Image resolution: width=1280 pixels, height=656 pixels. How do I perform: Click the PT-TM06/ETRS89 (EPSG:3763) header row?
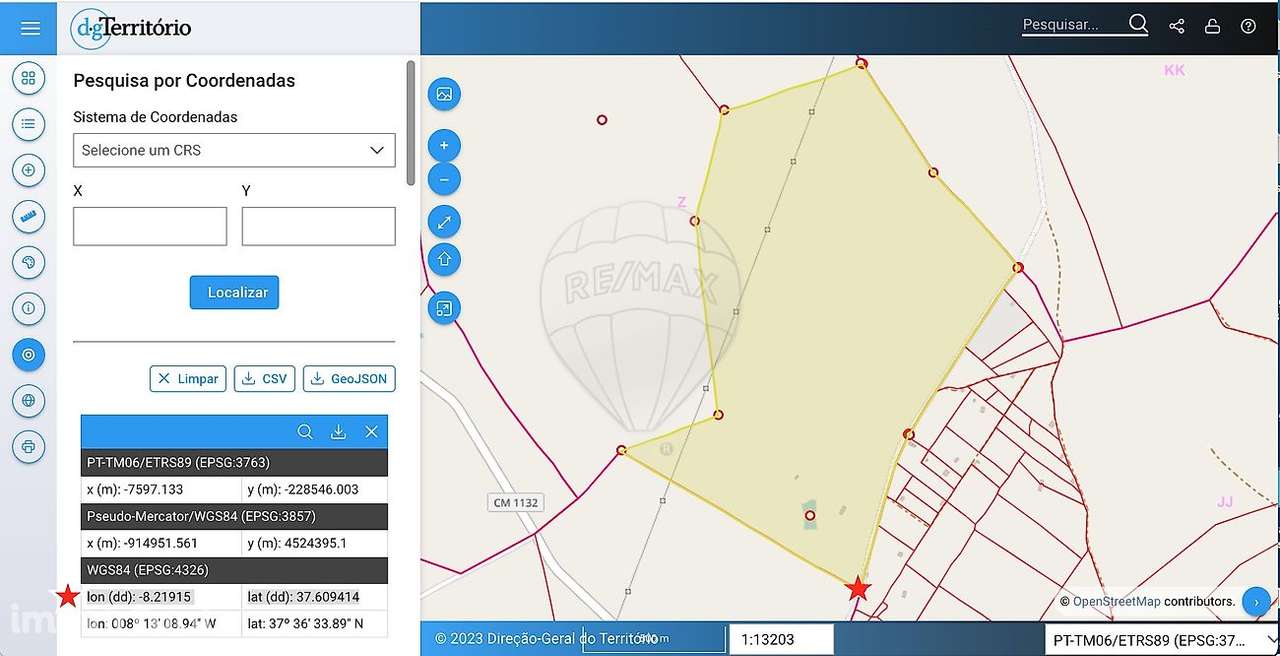[x=234, y=462]
